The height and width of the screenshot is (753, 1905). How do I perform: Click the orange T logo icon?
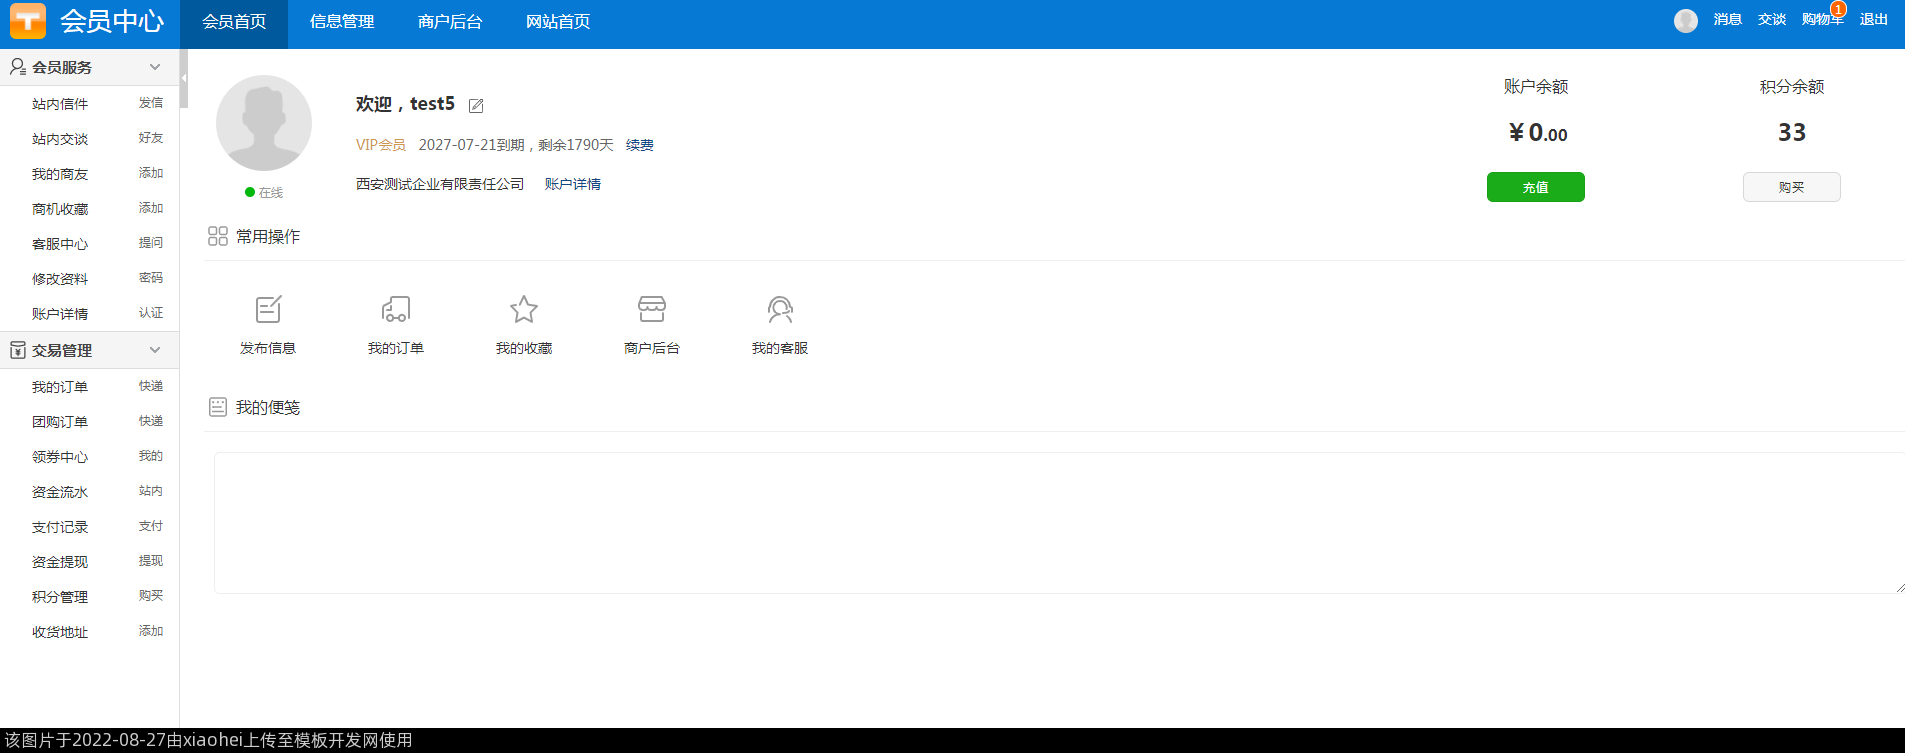(x=28, y=21)
